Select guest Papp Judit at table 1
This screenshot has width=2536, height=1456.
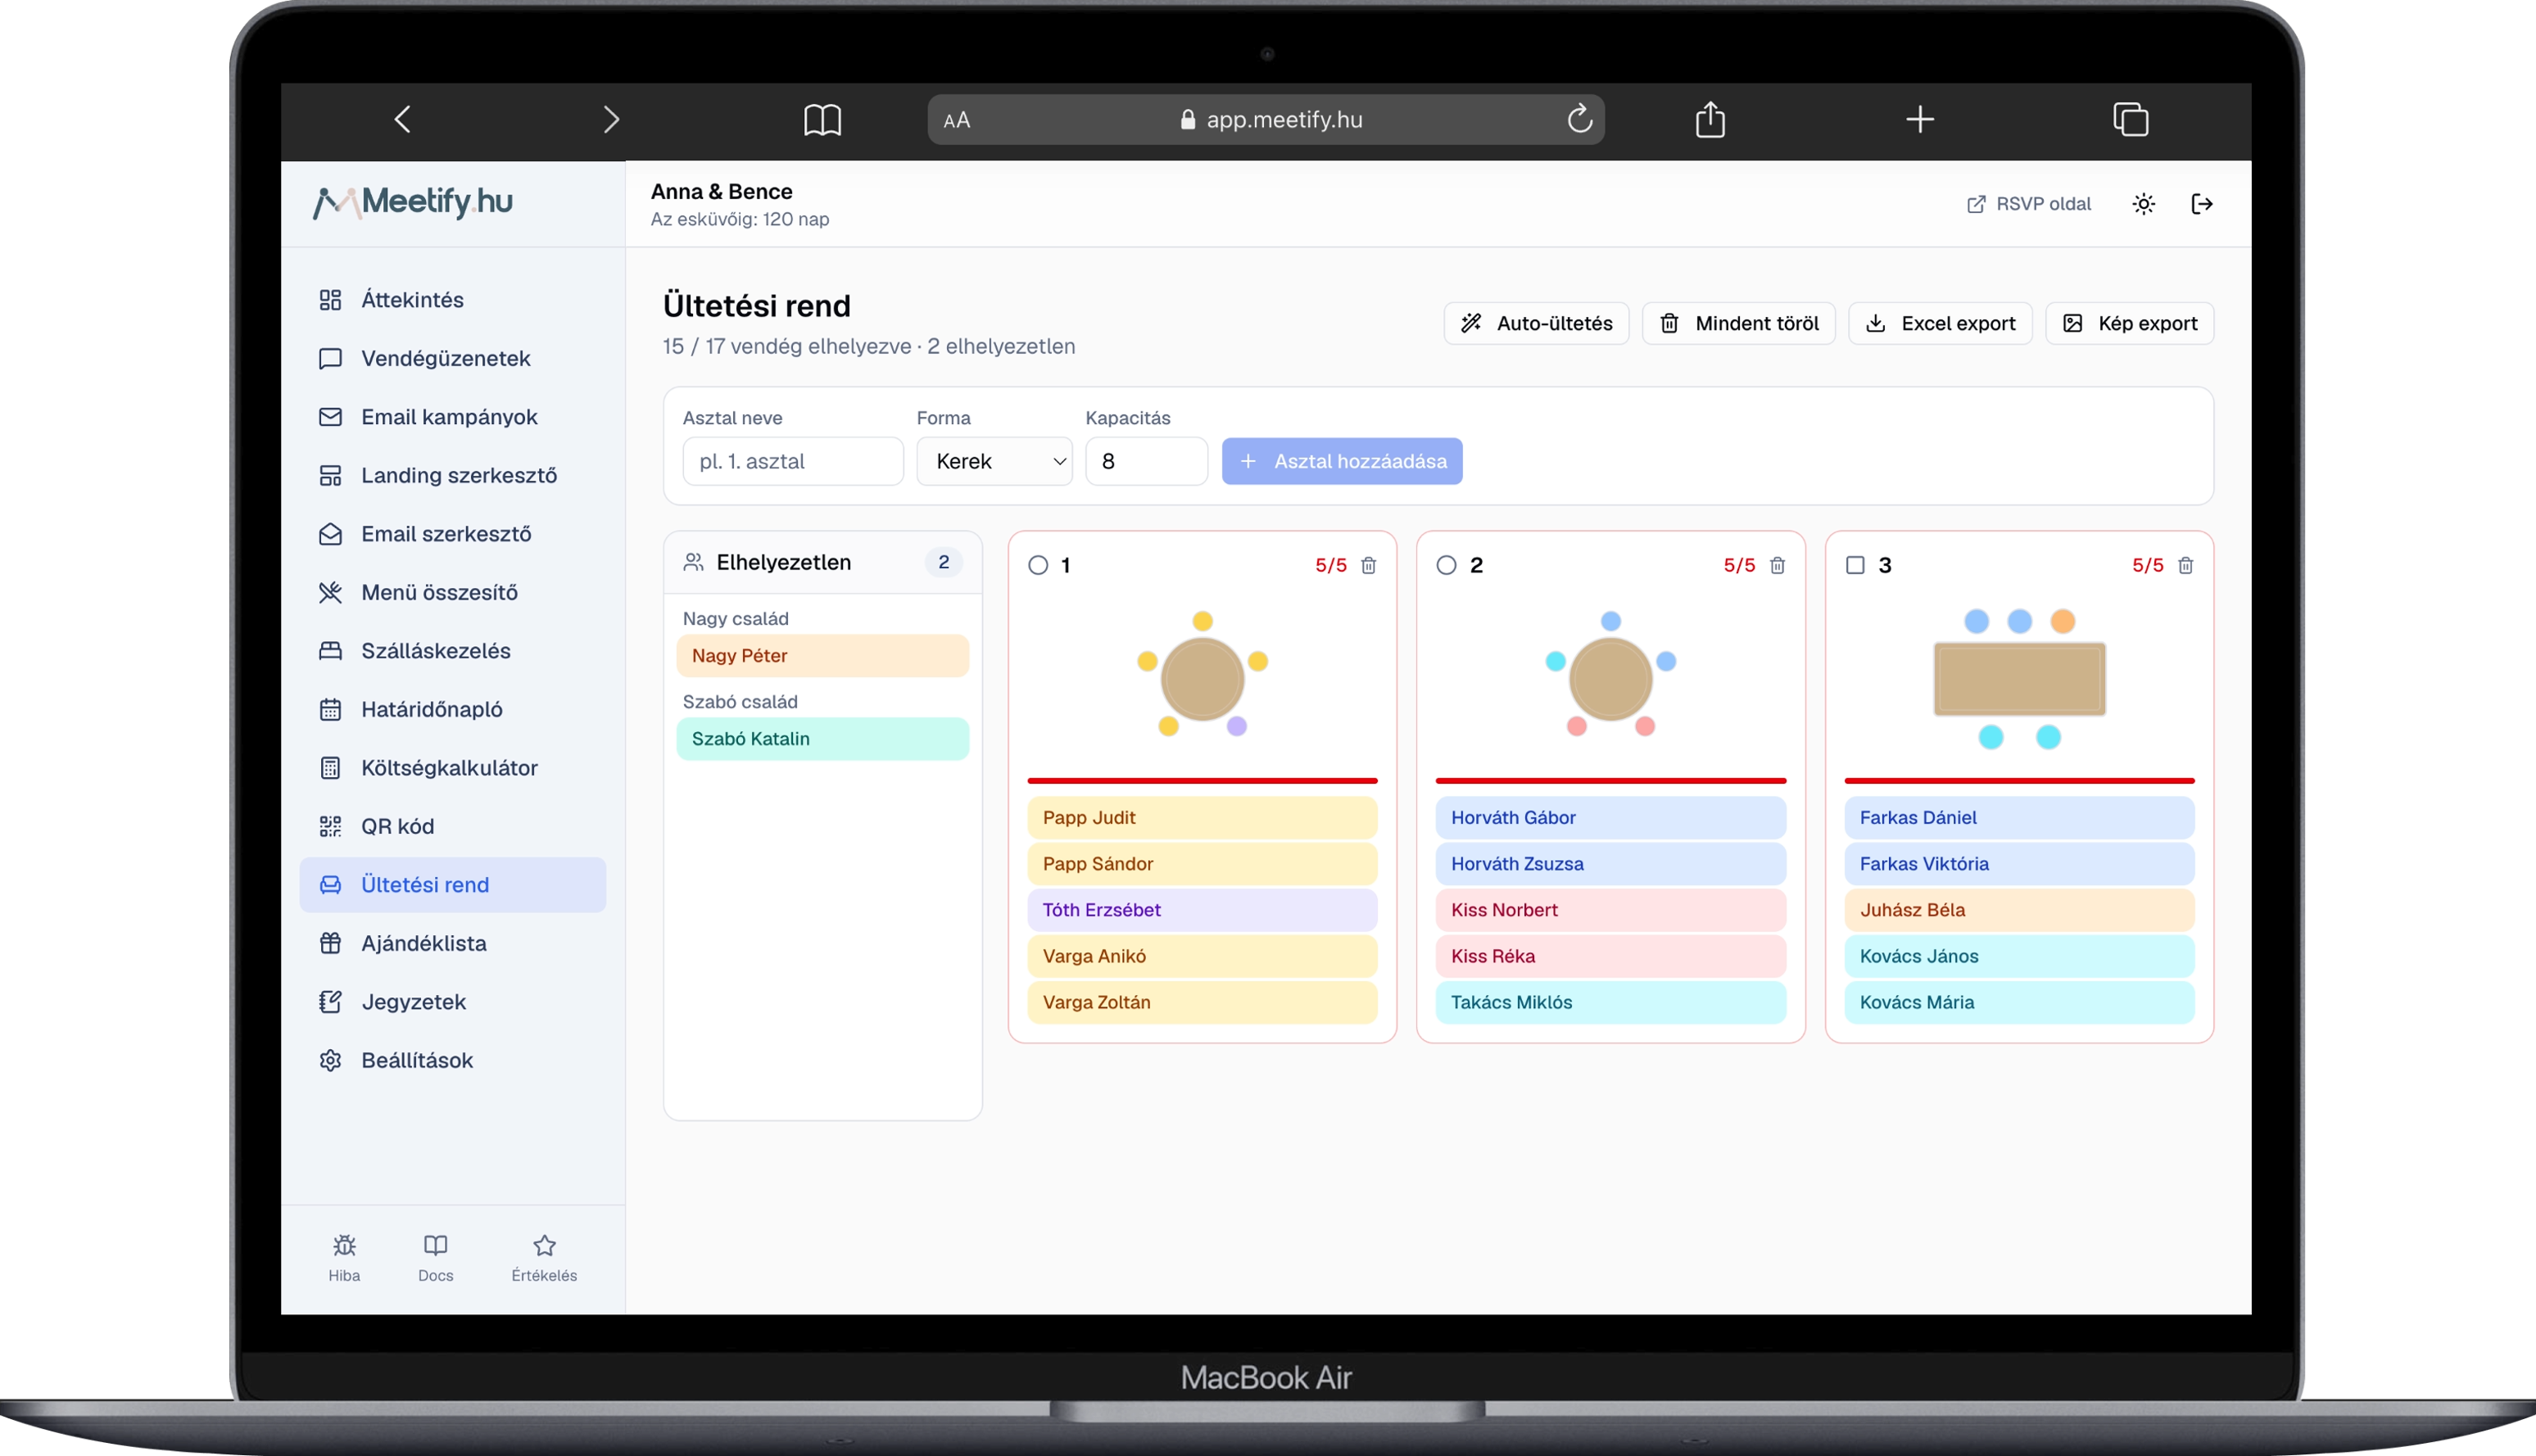coord(1202,818)
